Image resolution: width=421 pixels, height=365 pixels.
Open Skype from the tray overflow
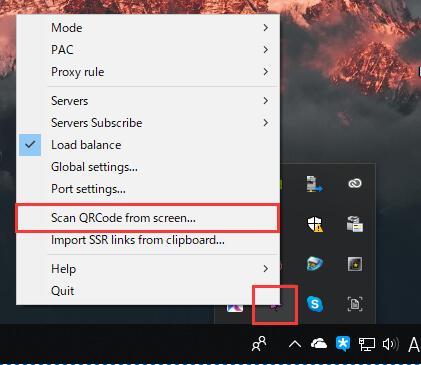pos(315,304)
